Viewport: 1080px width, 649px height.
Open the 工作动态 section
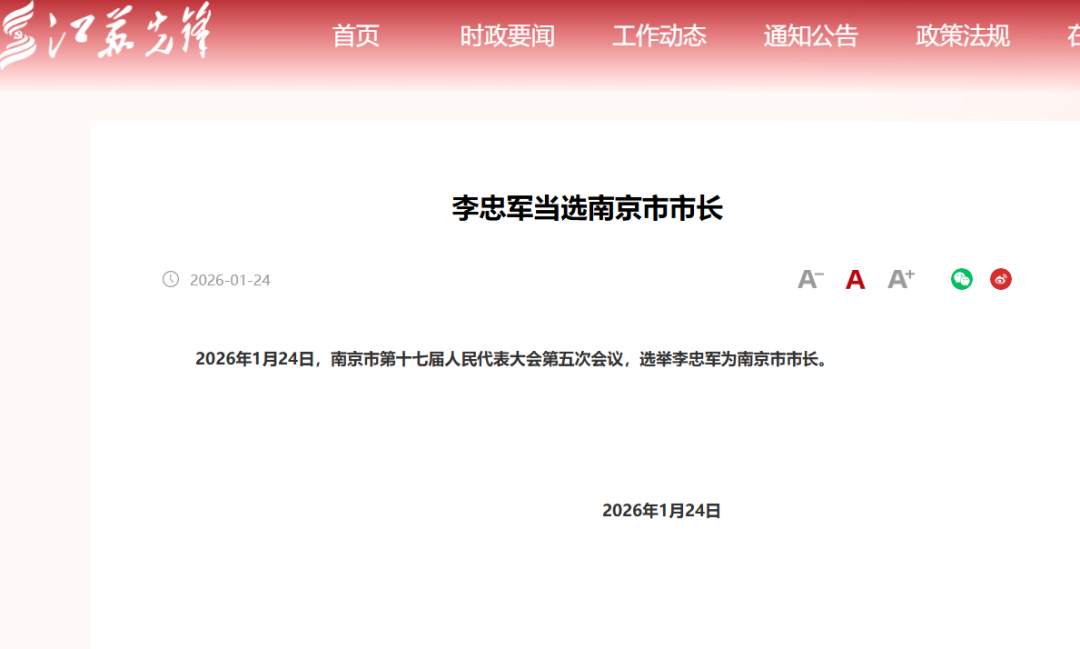[x=659, y=36]
